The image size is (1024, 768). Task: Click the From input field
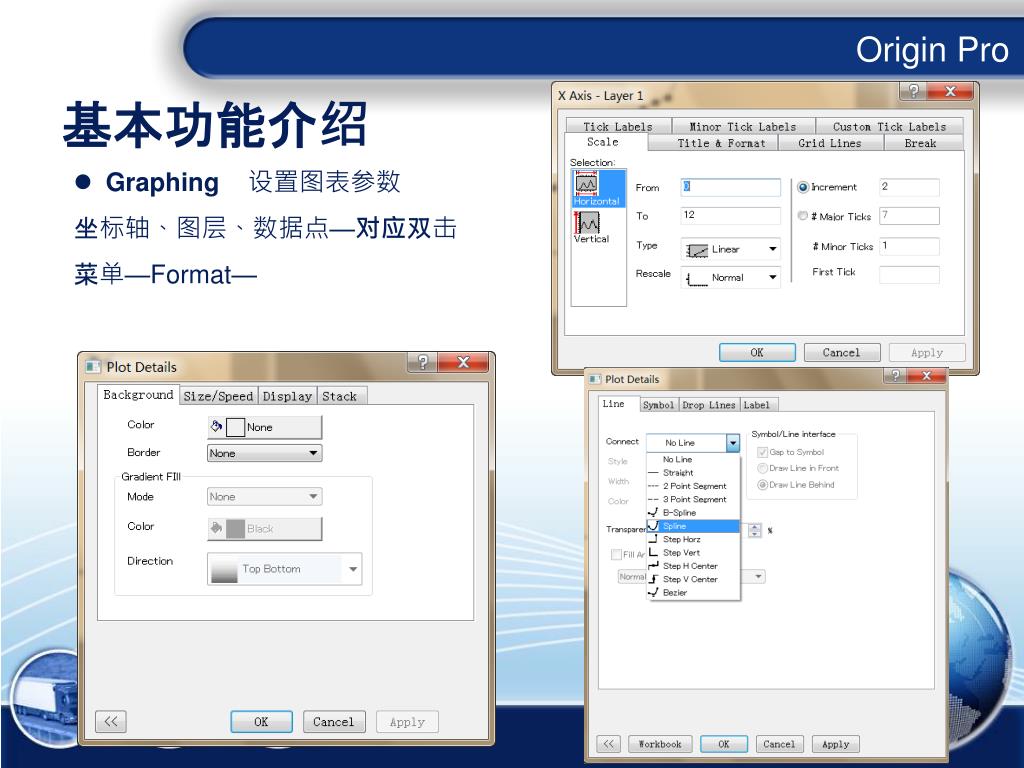(x=730, y=187)
